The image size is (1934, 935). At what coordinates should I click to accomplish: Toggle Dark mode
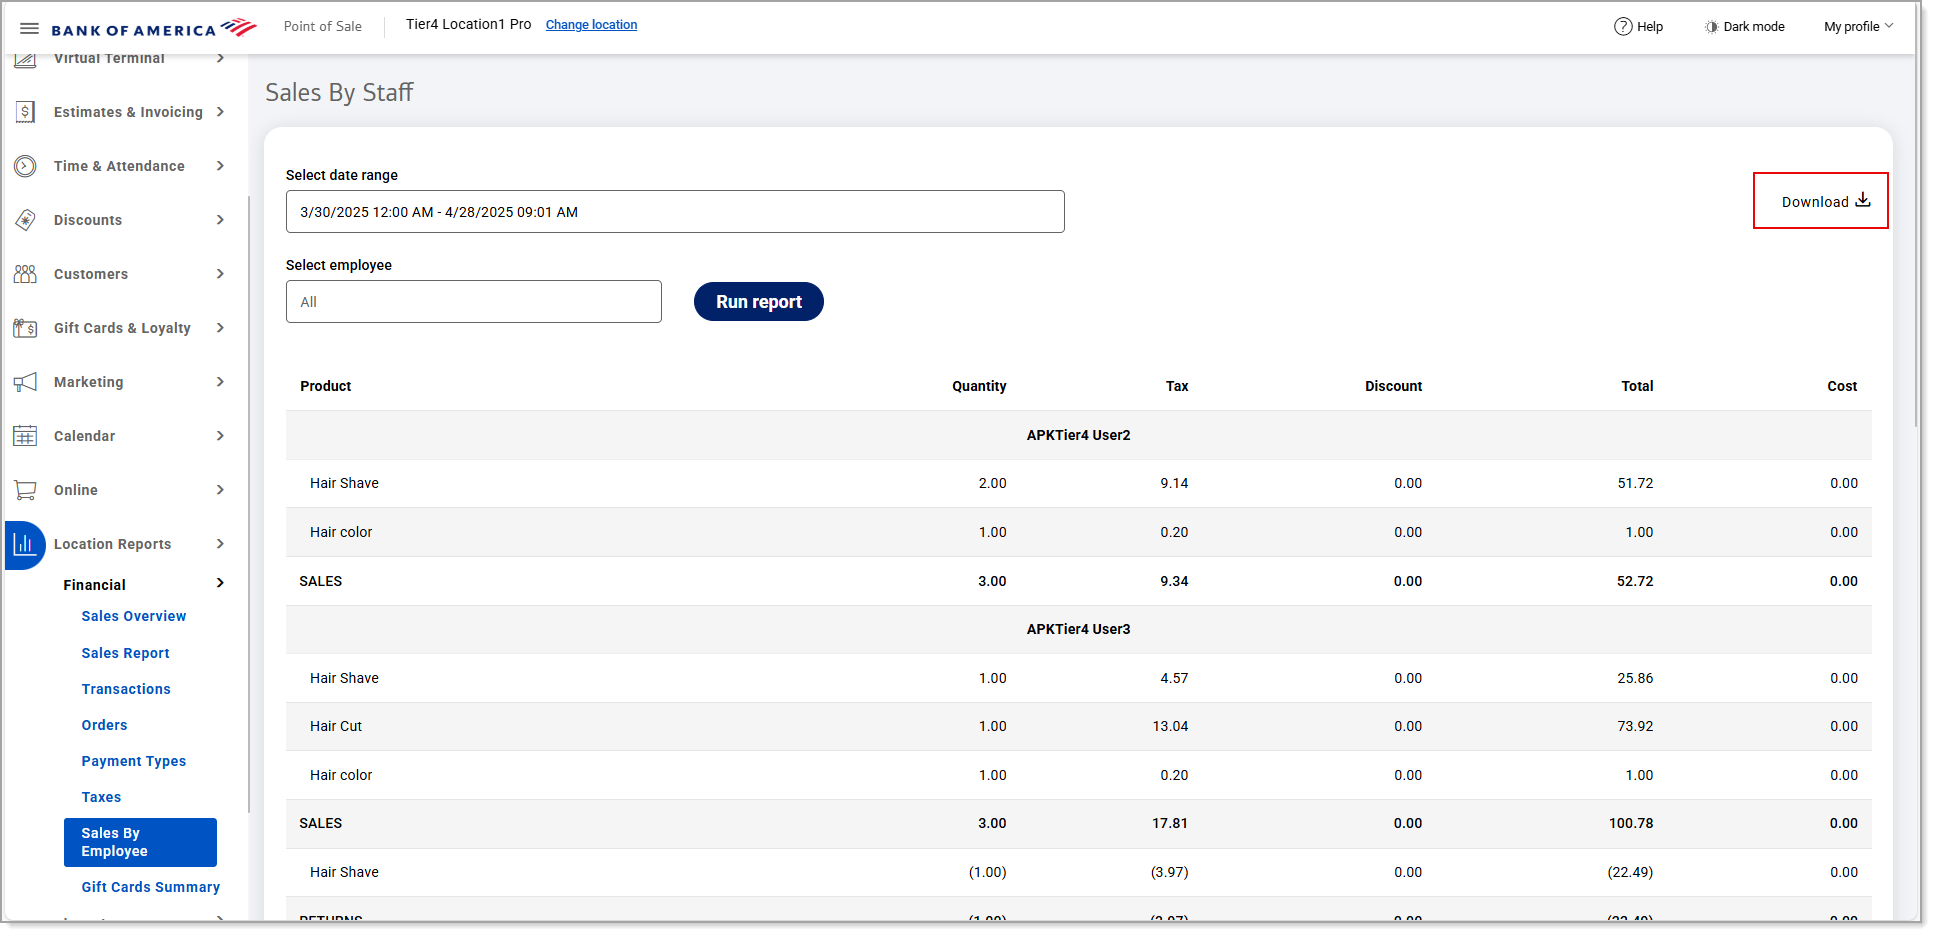pyautogui.click(x=1745, y=27)
